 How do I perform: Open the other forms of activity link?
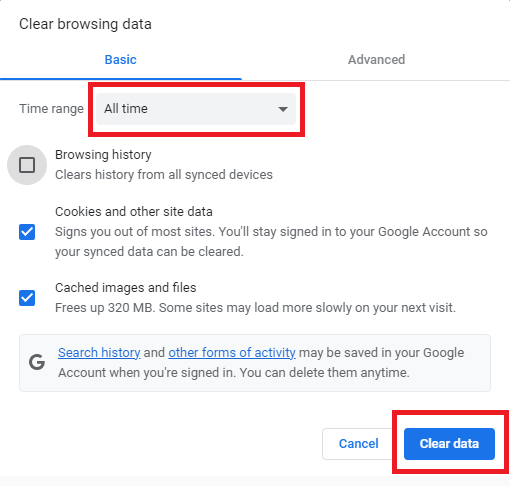[232, 353]
